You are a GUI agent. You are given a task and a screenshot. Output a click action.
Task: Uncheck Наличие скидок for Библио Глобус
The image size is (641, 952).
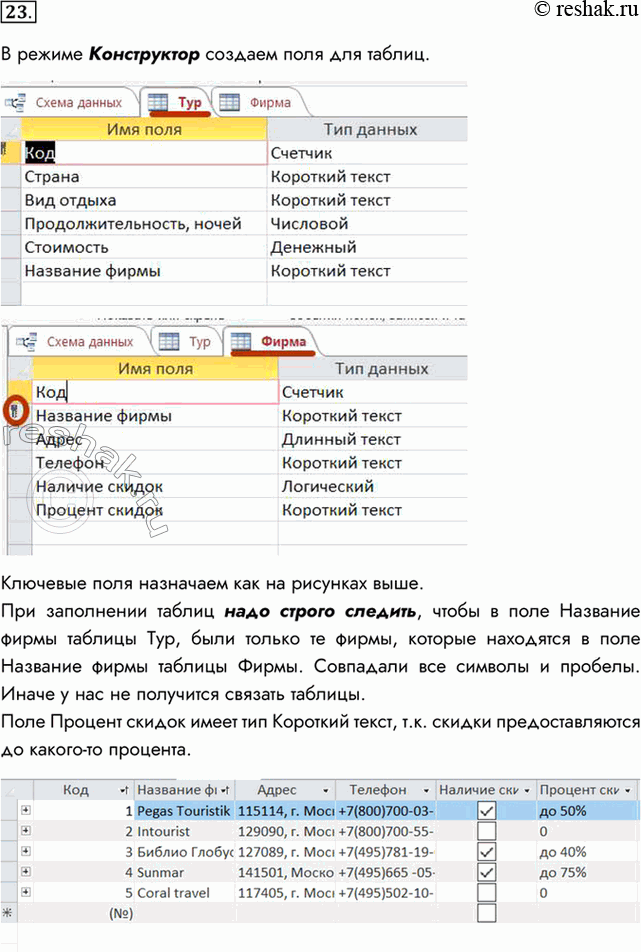pos(487,852)
